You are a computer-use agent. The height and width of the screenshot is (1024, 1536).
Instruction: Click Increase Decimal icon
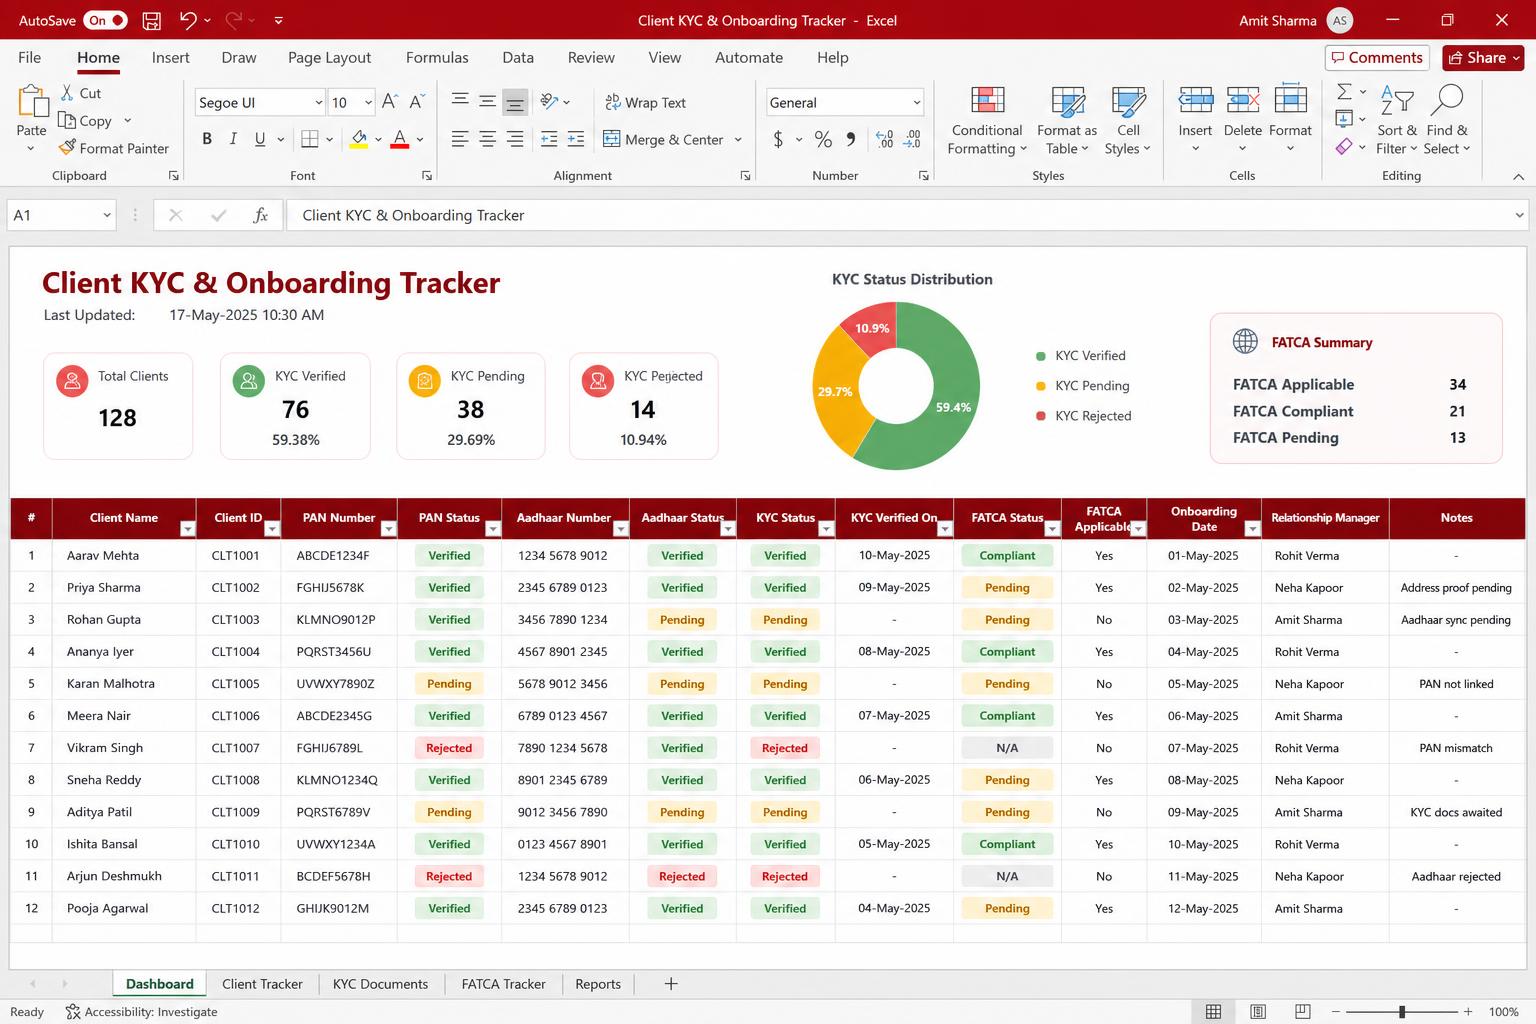885,139
